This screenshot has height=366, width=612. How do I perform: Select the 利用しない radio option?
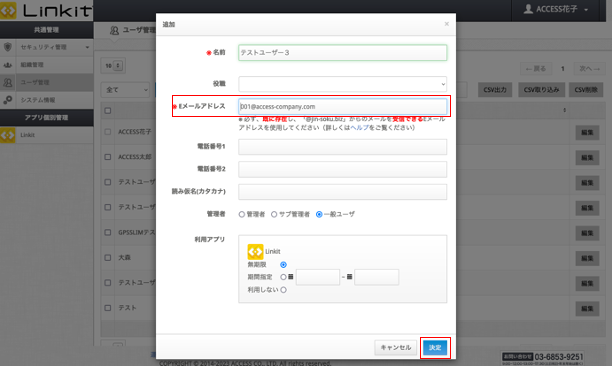pos(283,290)
